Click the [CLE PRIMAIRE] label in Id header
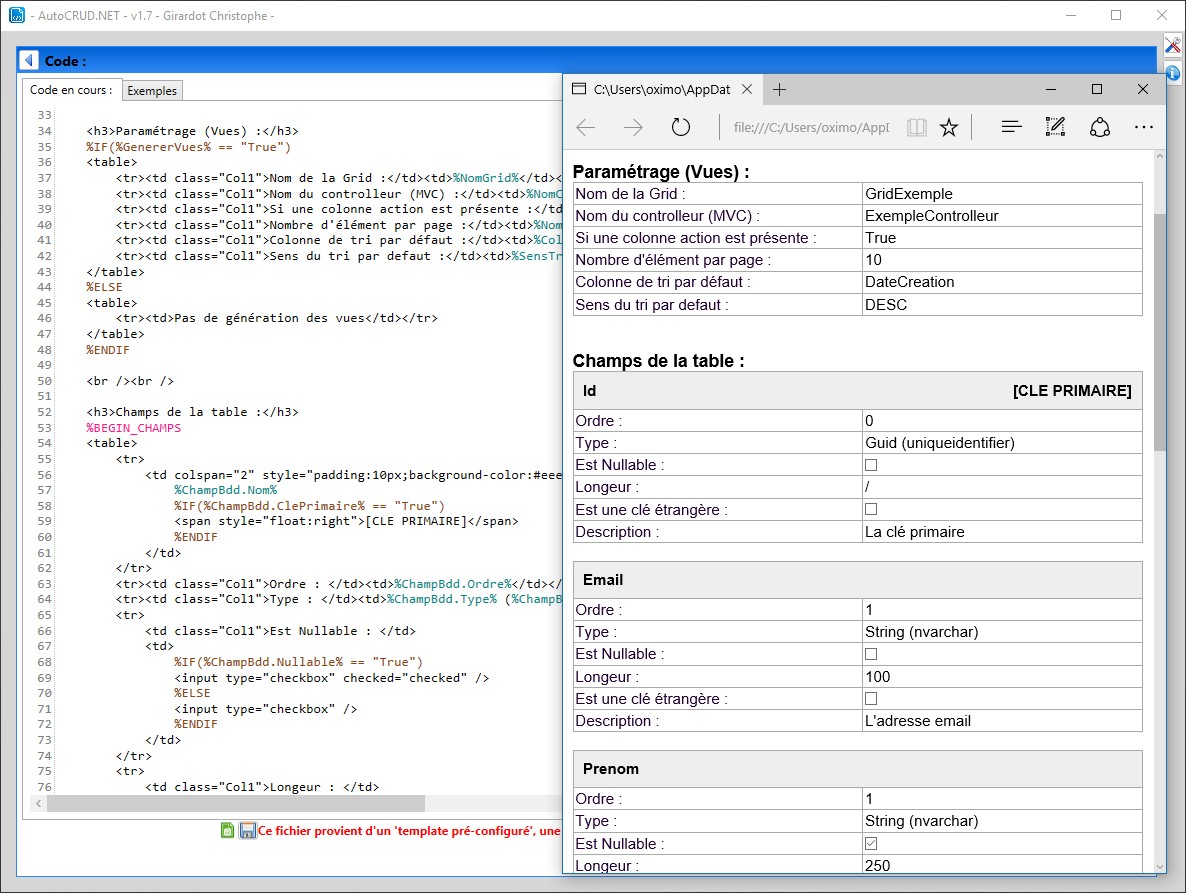This screenshot has height=893, width=1186. [x=1072, y=390]
